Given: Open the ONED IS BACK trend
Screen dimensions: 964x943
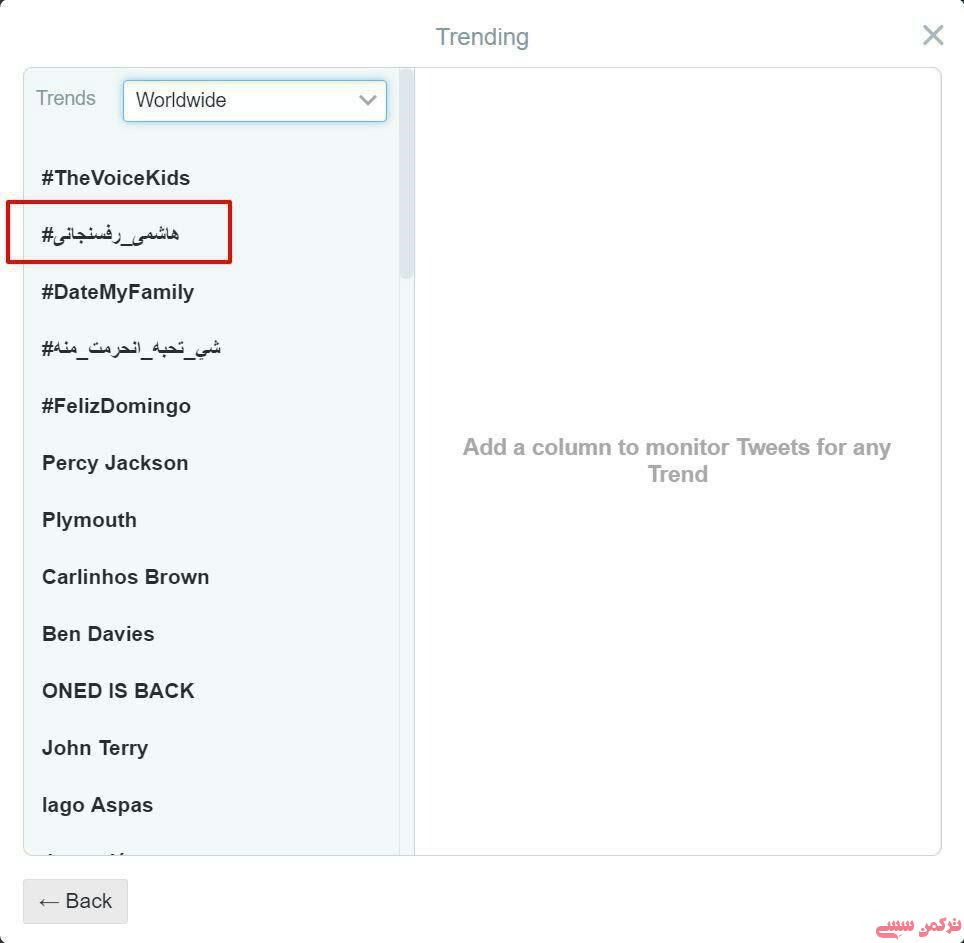Looking at the screenshot, I should point(118,691).
